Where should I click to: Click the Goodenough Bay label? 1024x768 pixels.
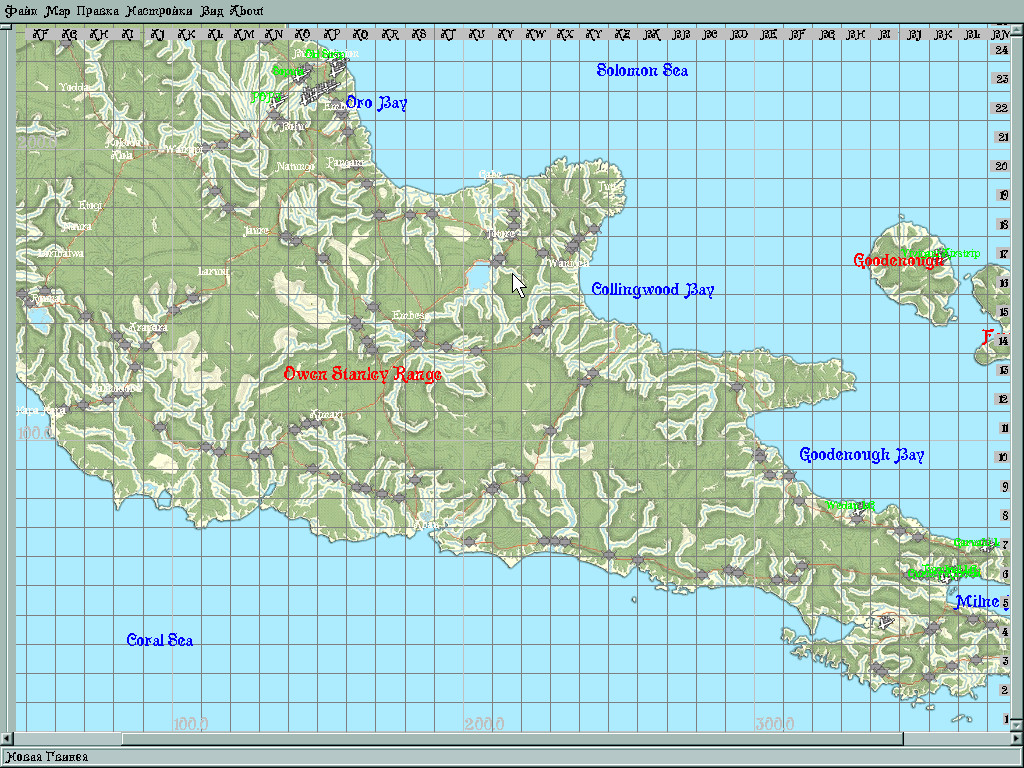861,455
